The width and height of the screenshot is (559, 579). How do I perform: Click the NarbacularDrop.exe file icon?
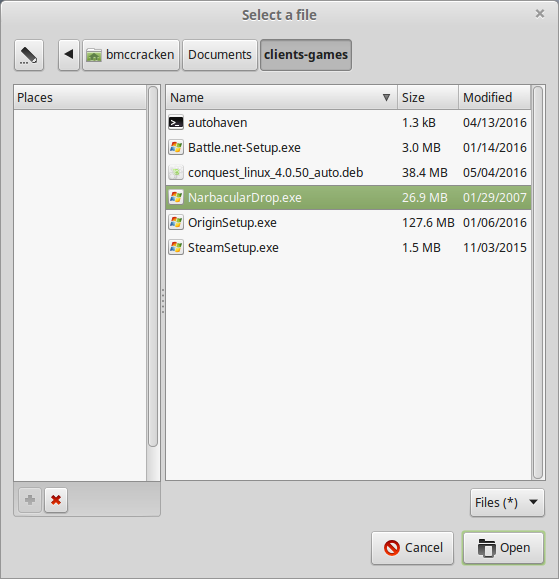click(176, 198)
